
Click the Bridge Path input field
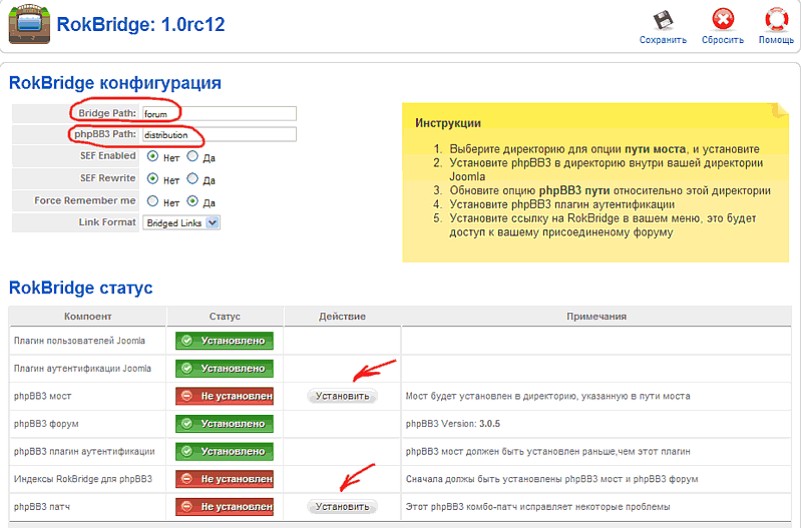pos(219,113)
